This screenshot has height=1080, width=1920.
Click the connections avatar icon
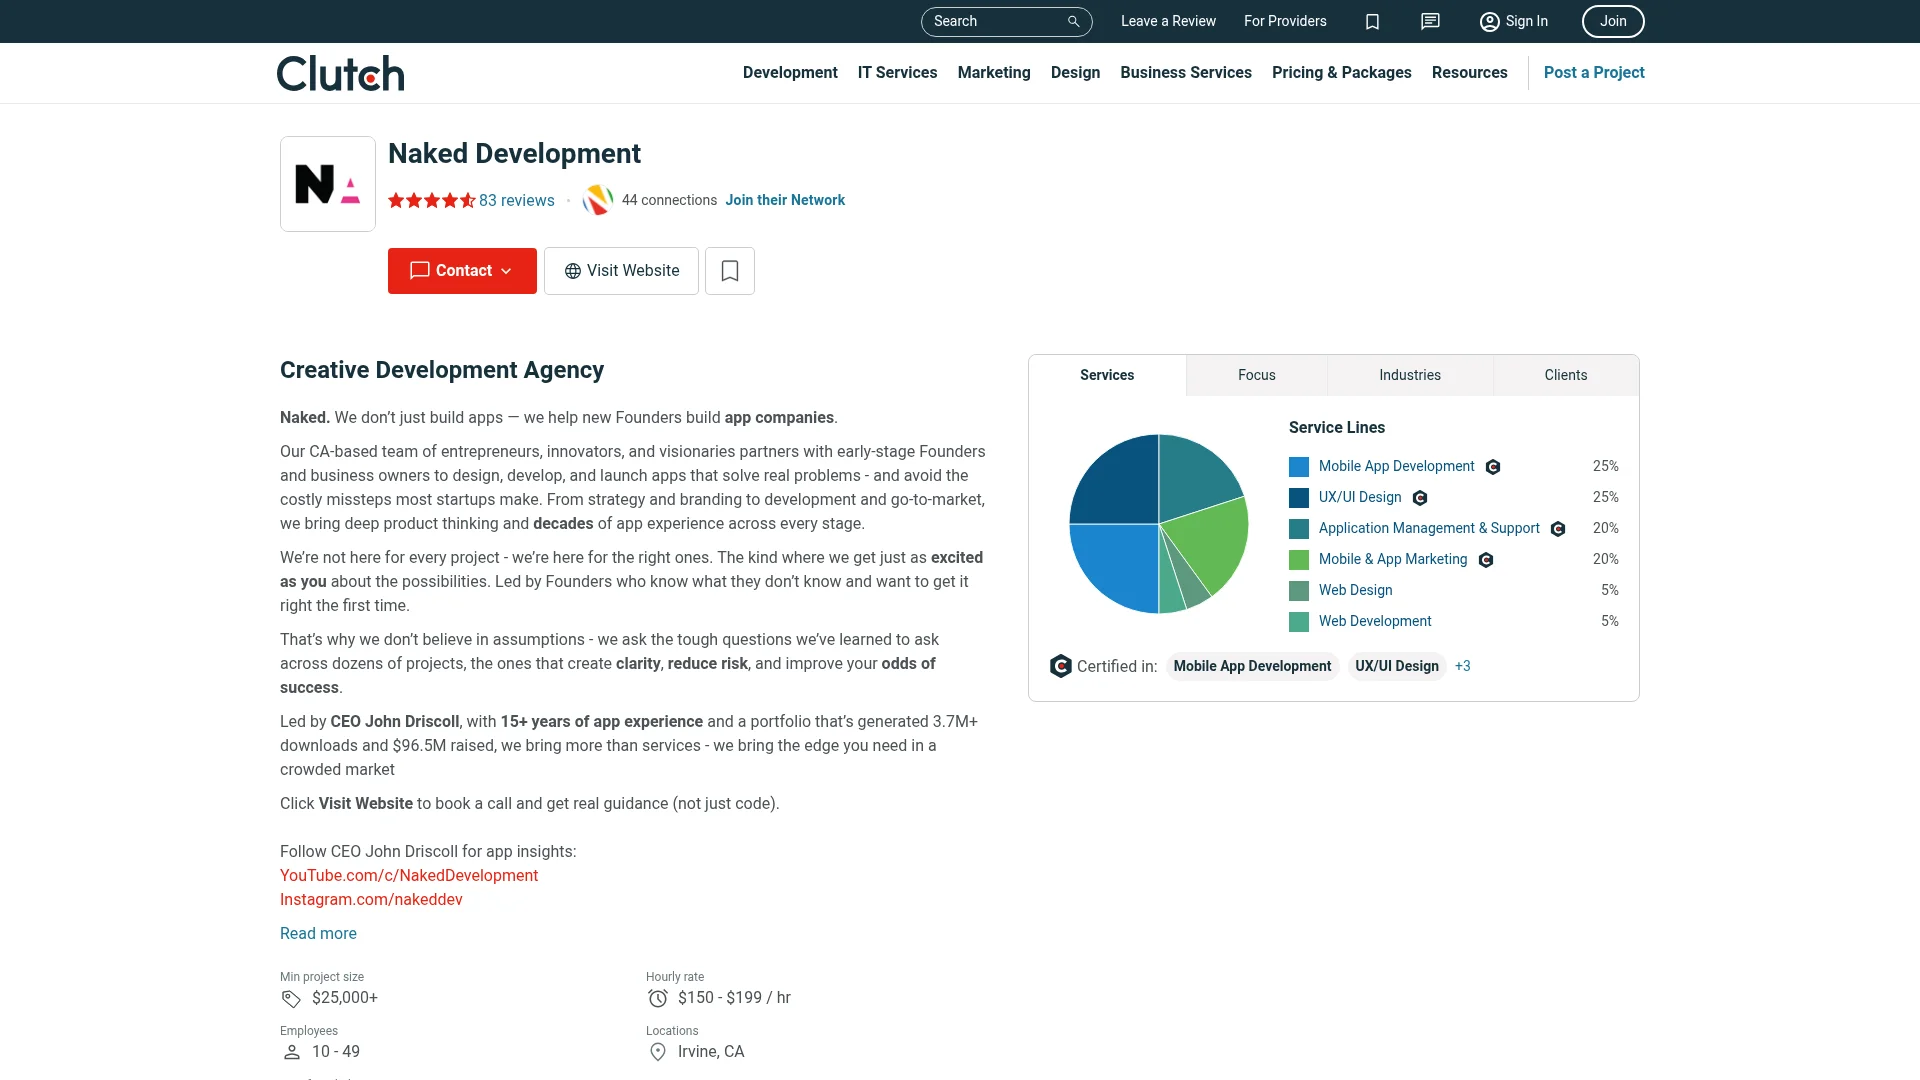[x=597, y=200]
